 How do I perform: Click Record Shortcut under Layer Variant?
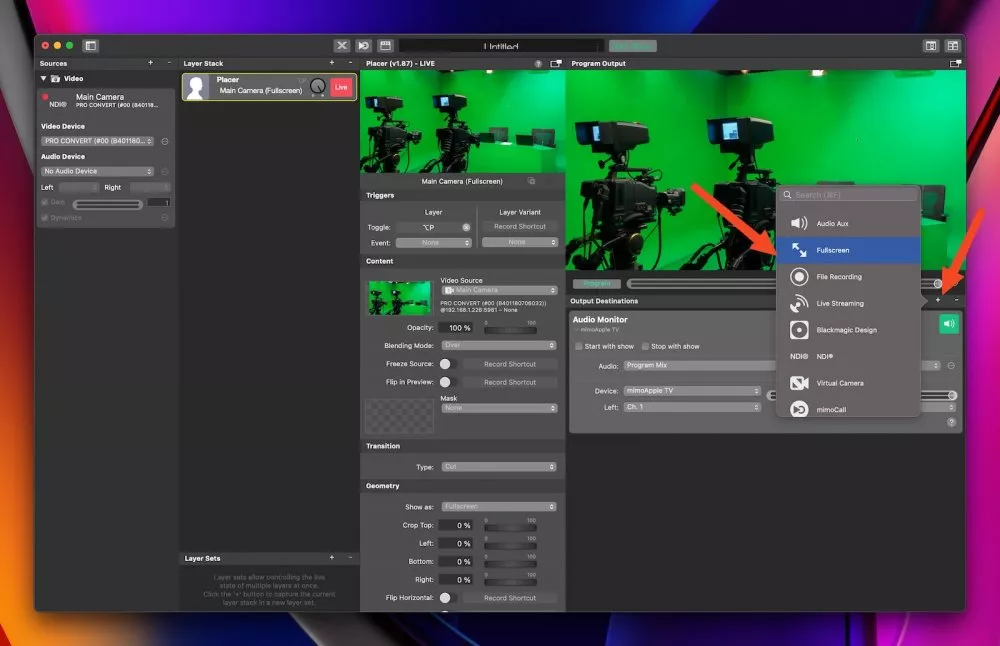tap(520, 226)
